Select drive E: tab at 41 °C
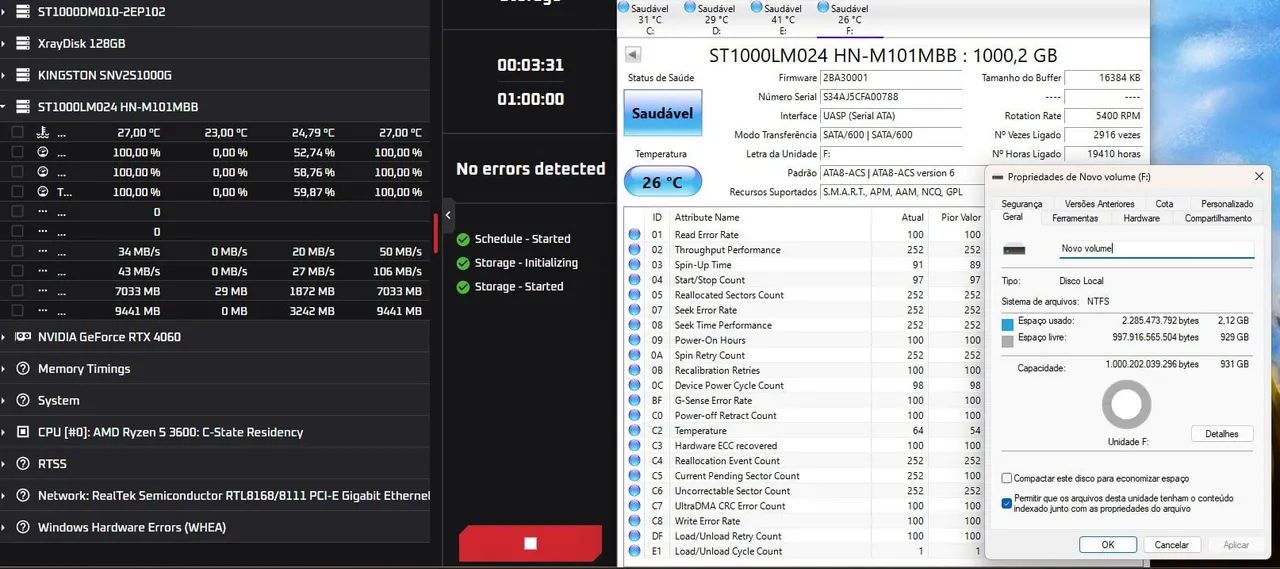Screen dimensions: 1280x569 [x=783, y=19]
